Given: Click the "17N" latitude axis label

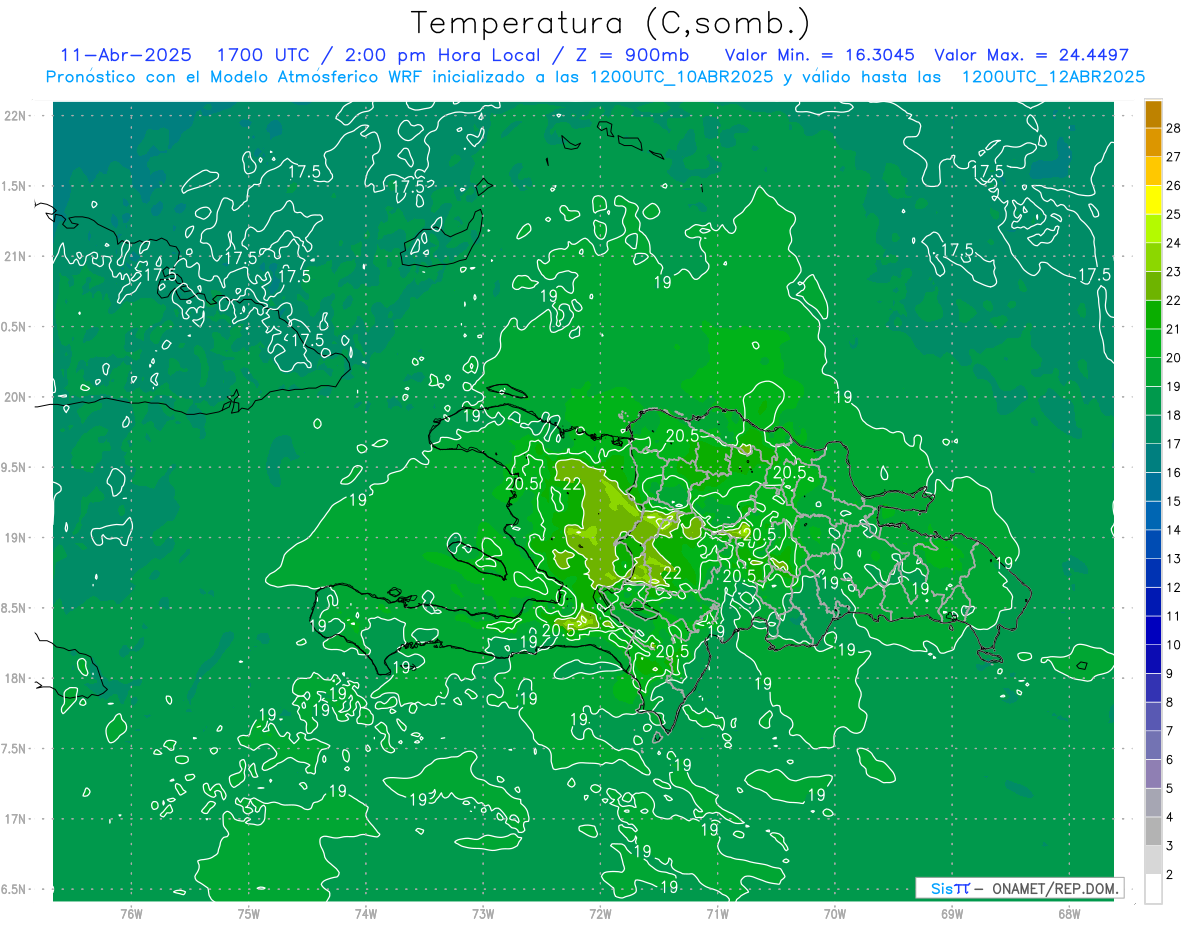Looking at the screenshot, I should tap(16, 819).
